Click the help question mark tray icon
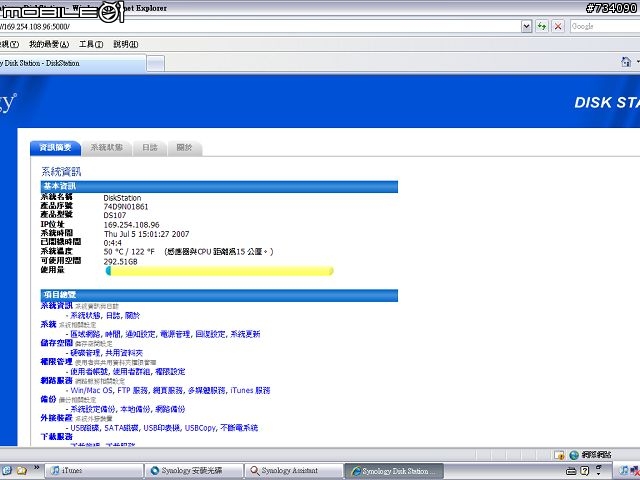Image resolution: width=640 pixels, height=480 pixels. click(x=584, y=471)
